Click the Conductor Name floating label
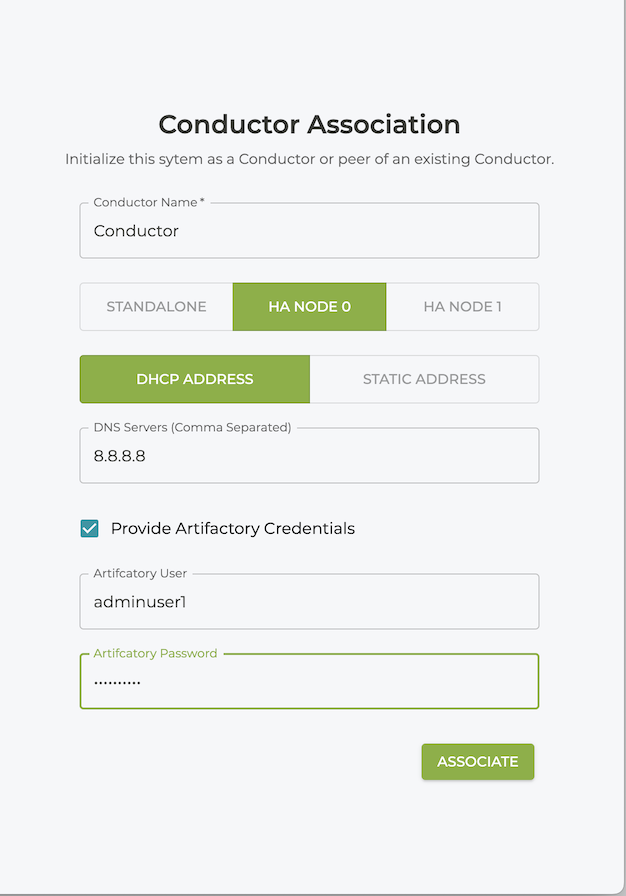The width and height of the screenshot is (626, 896). pyautogui.click(x=148, y=202)
